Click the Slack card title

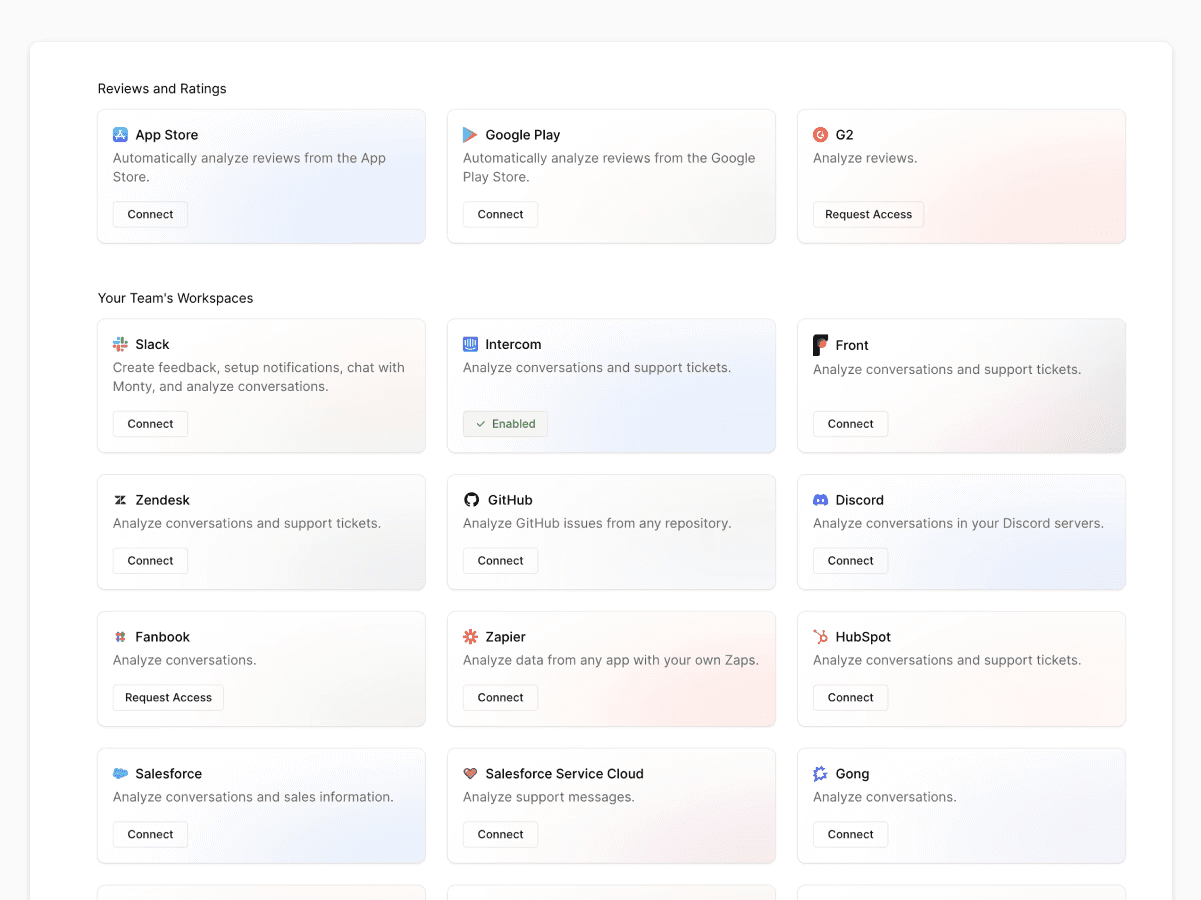coord(153,344)
